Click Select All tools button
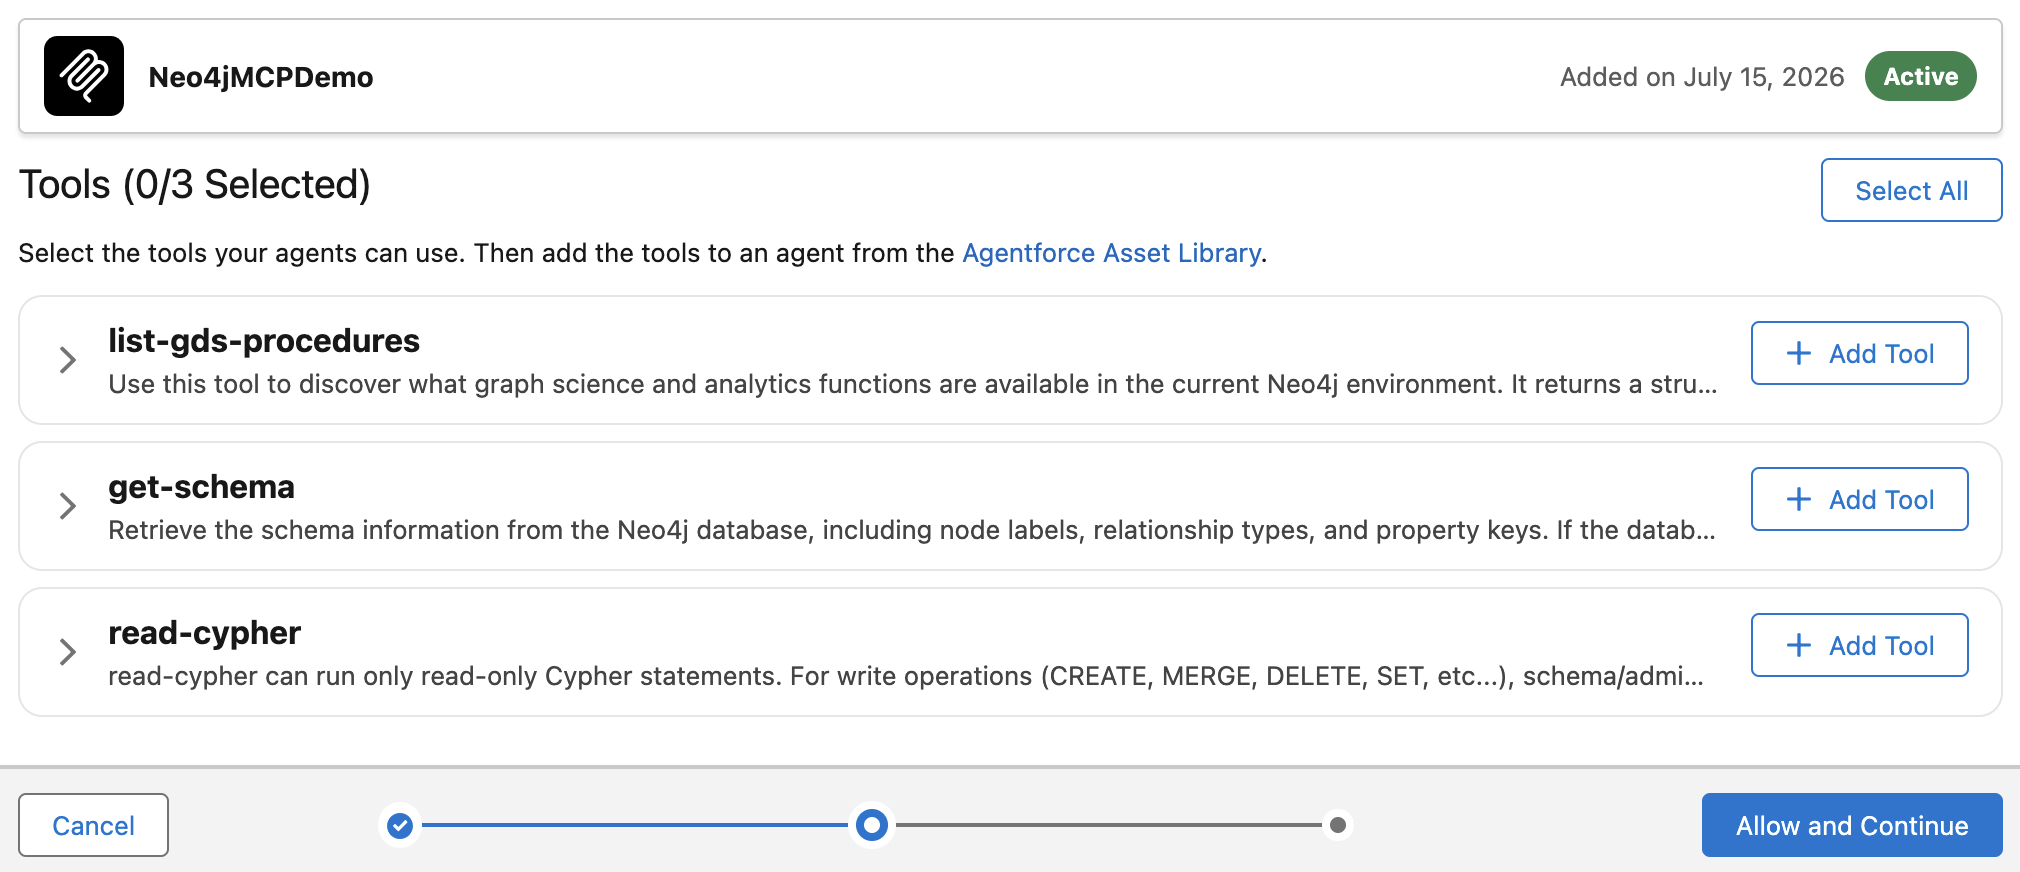This screenshot has width=2020, height=872. 1911,190
